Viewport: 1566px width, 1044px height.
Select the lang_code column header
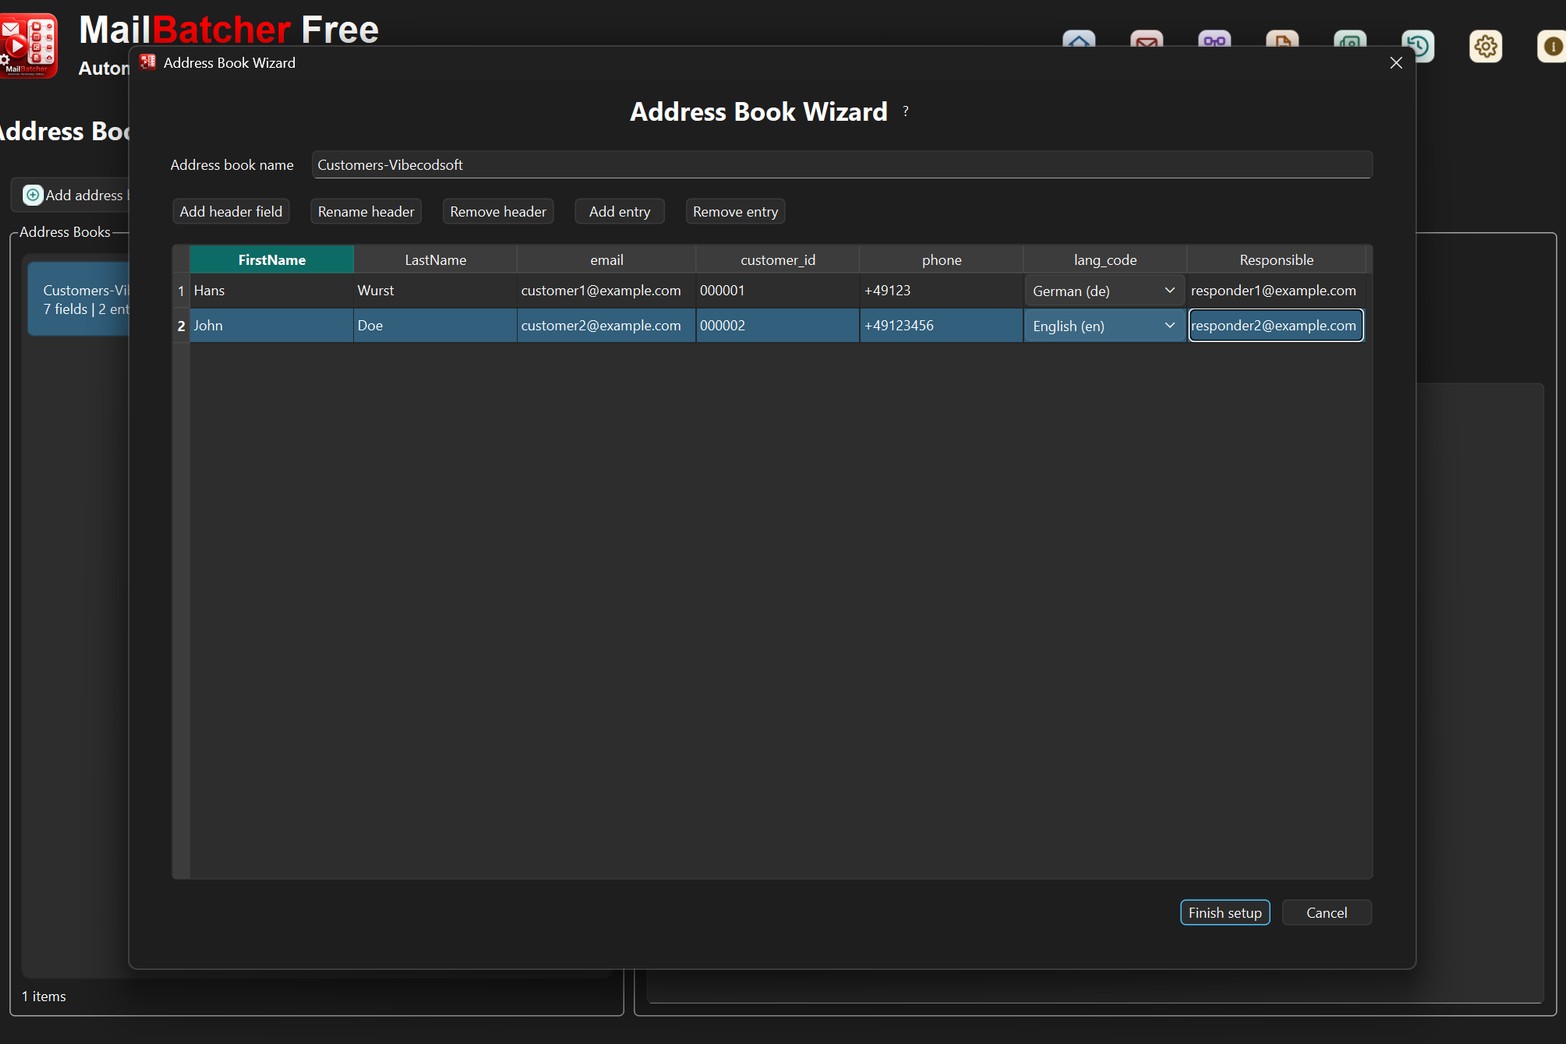click(x=1105, y=260)
